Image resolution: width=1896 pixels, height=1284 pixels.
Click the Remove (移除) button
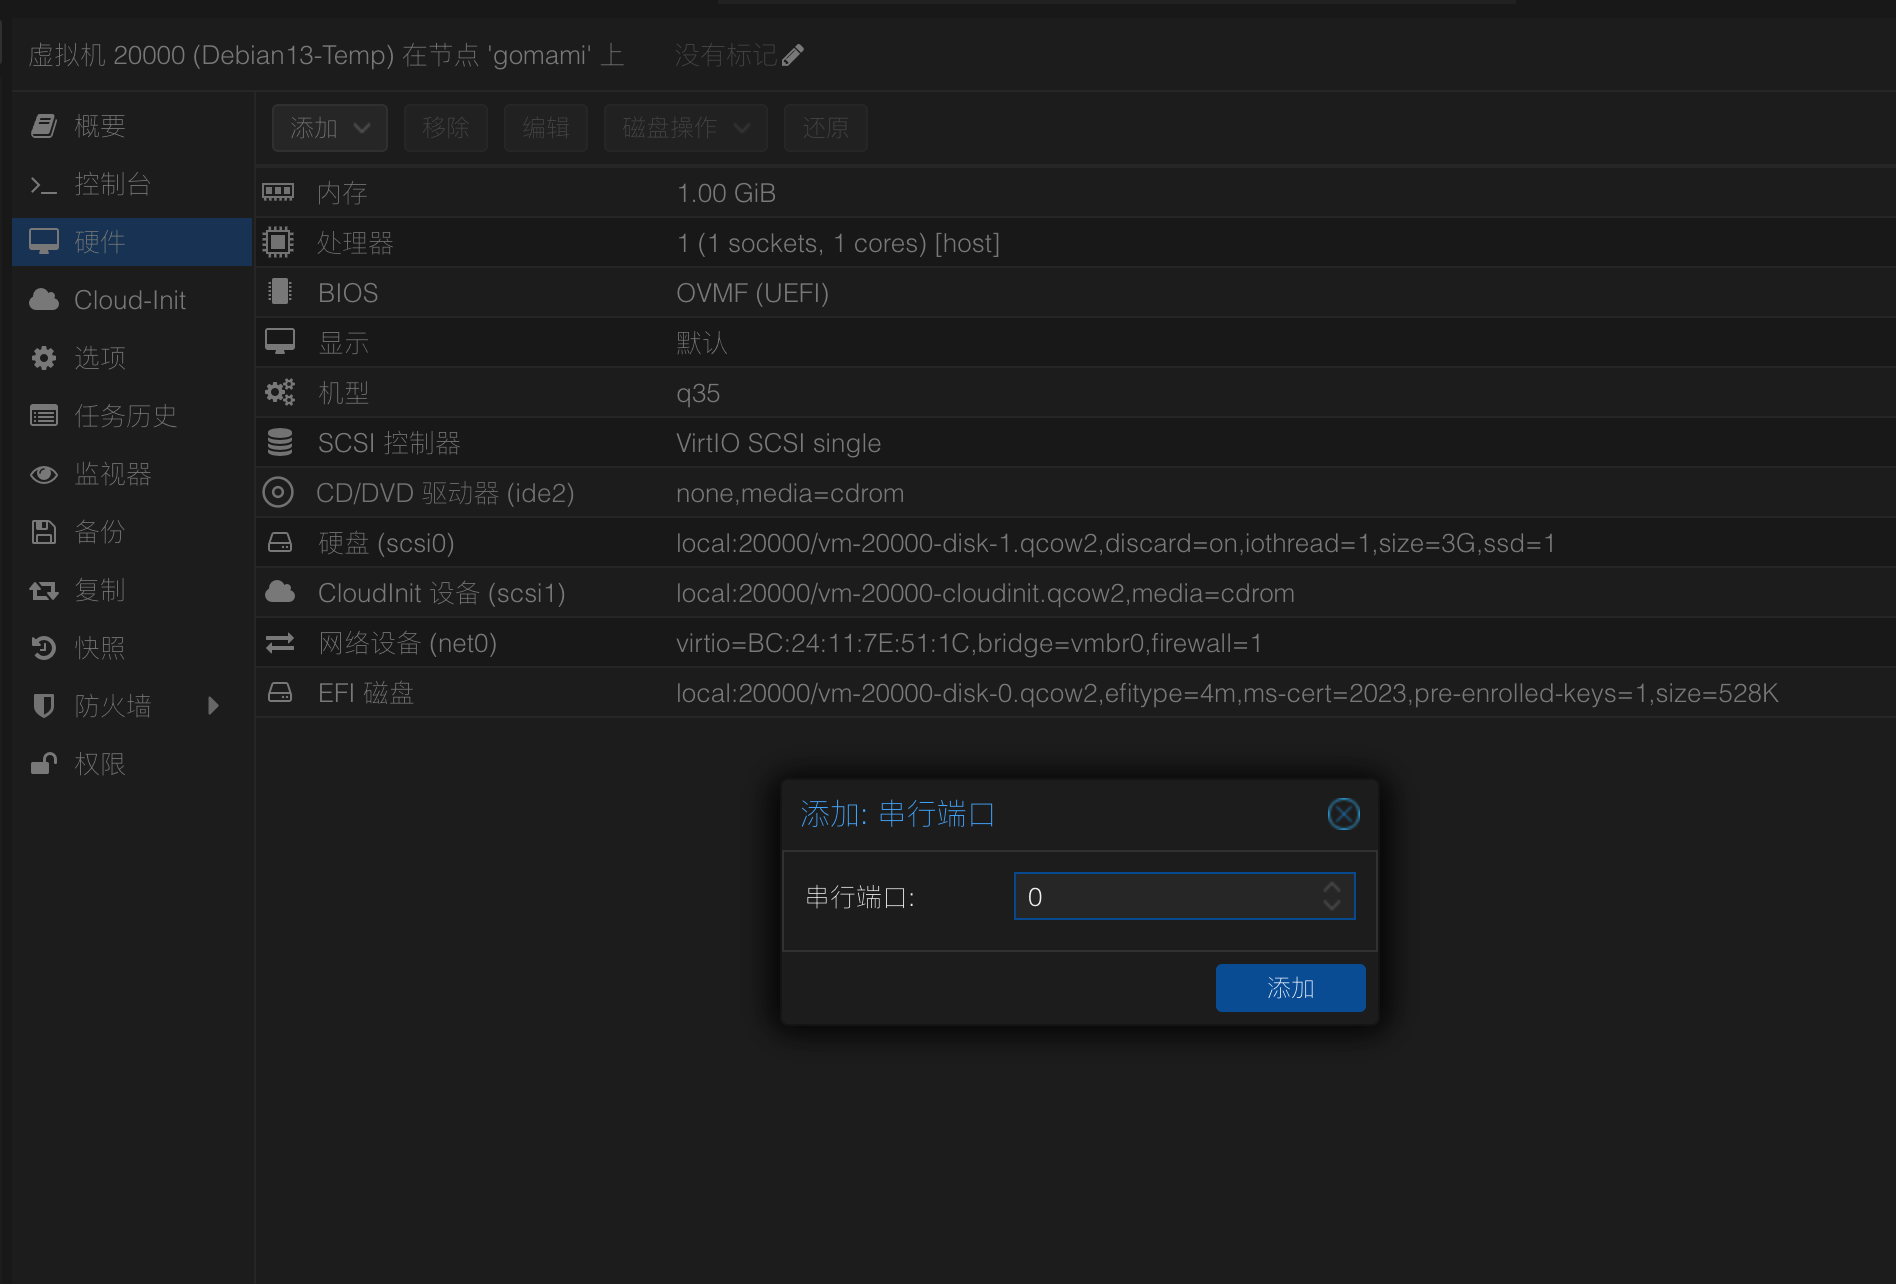click(445, 128)
